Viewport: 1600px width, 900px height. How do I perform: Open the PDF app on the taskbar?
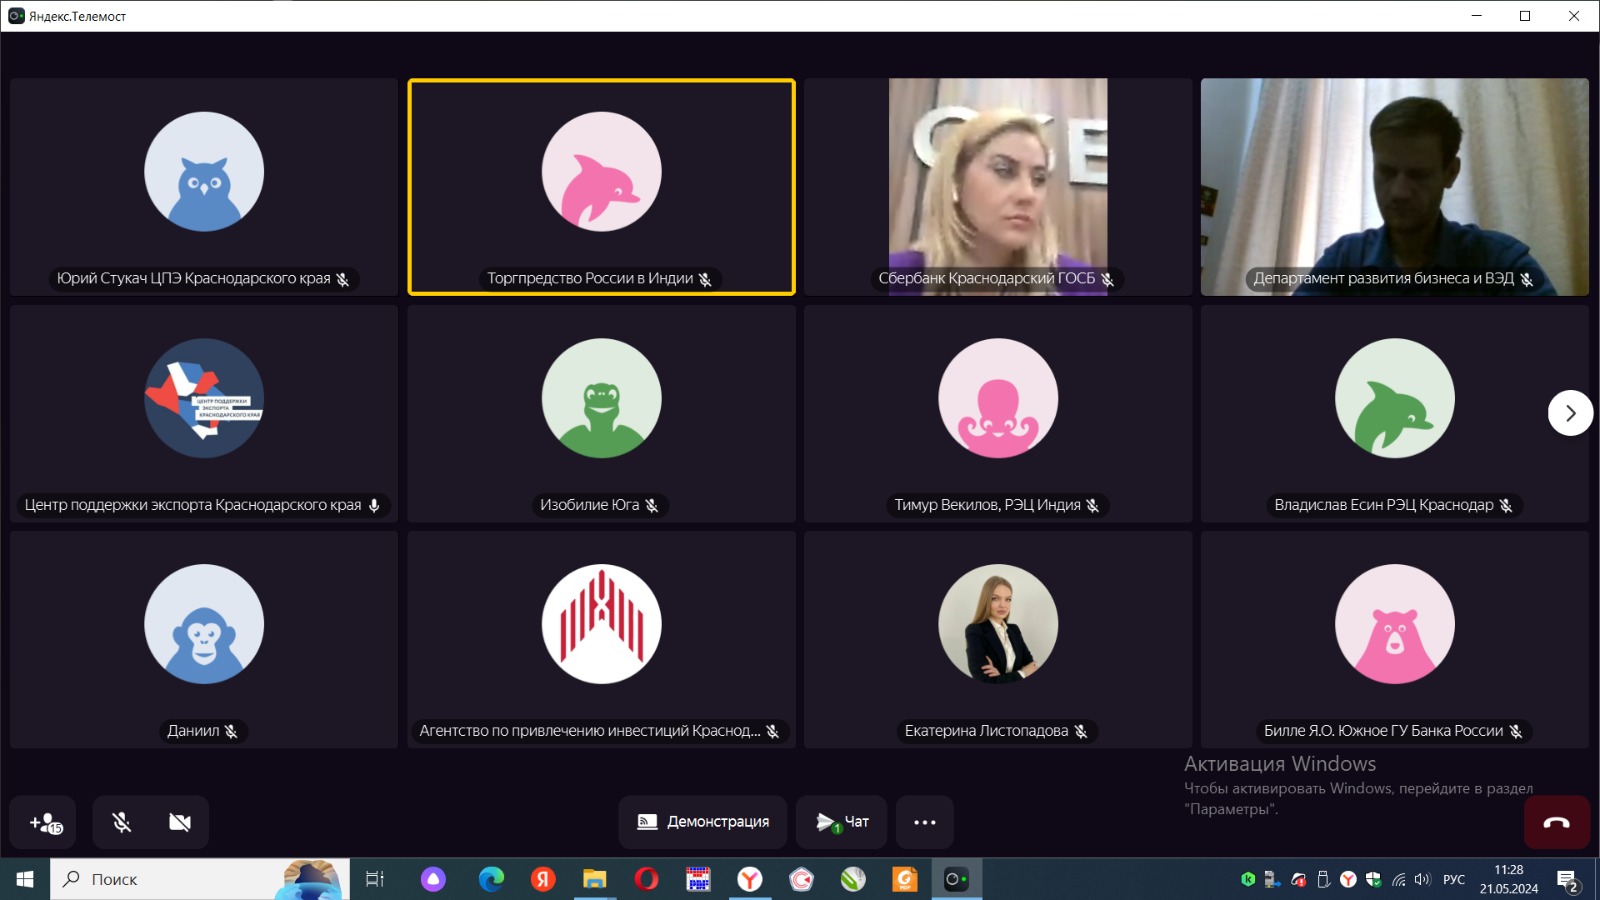coord(698,879)
